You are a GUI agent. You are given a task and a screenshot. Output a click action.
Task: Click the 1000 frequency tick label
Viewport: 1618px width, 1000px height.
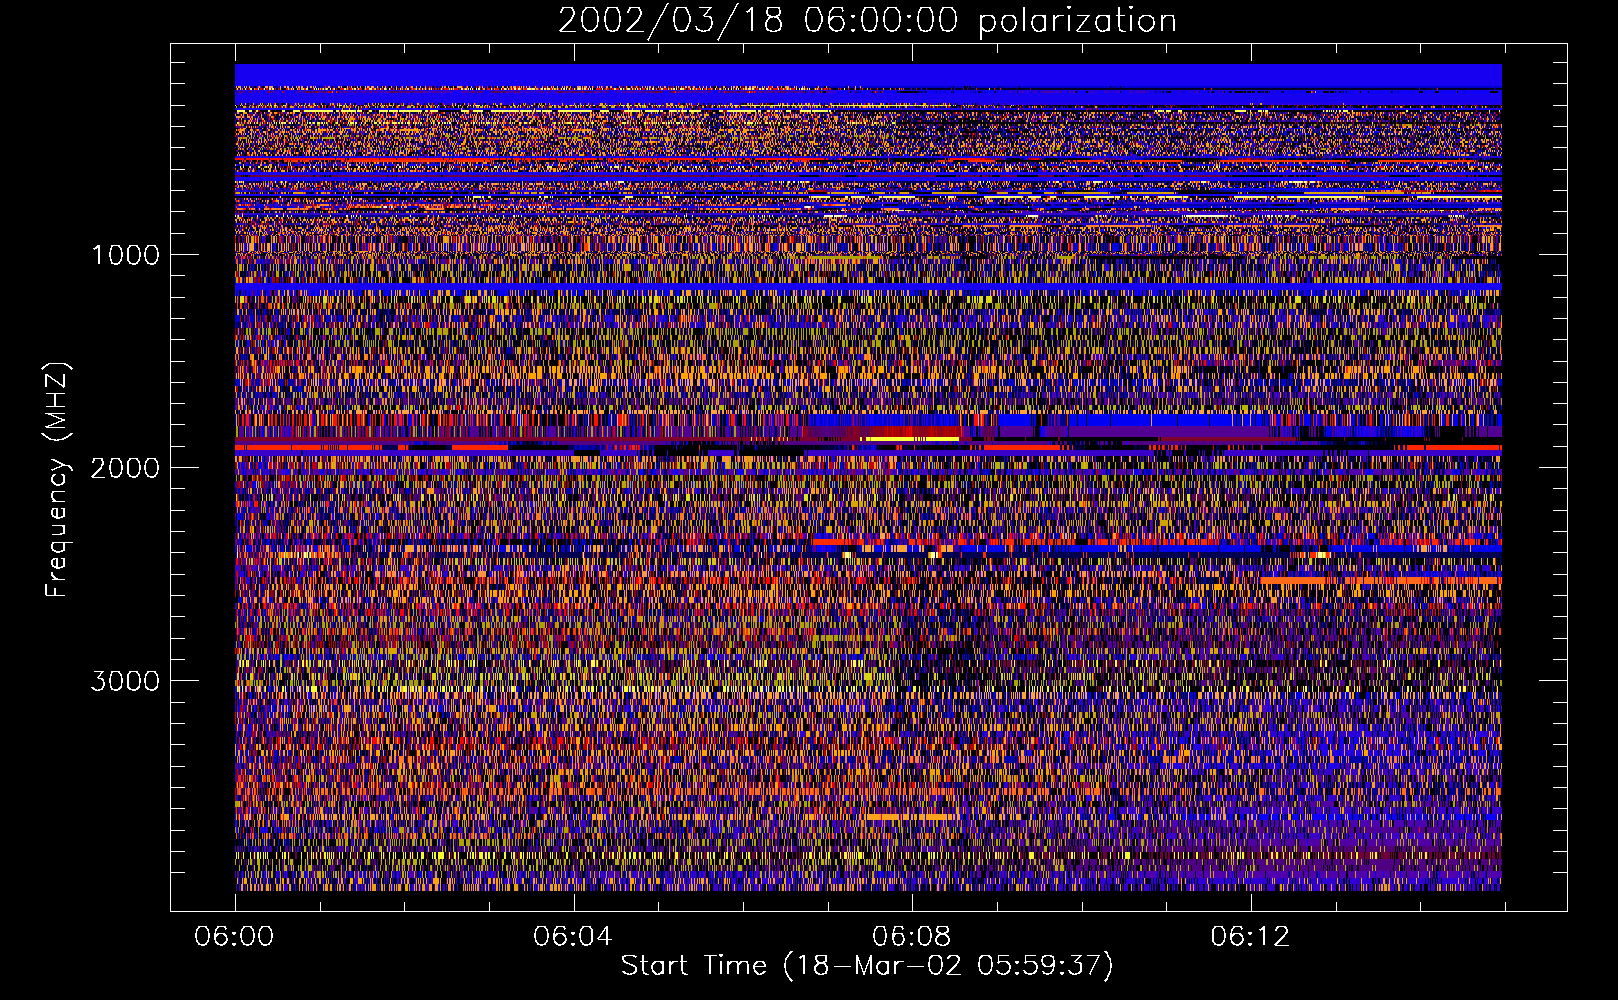(125, 255)
